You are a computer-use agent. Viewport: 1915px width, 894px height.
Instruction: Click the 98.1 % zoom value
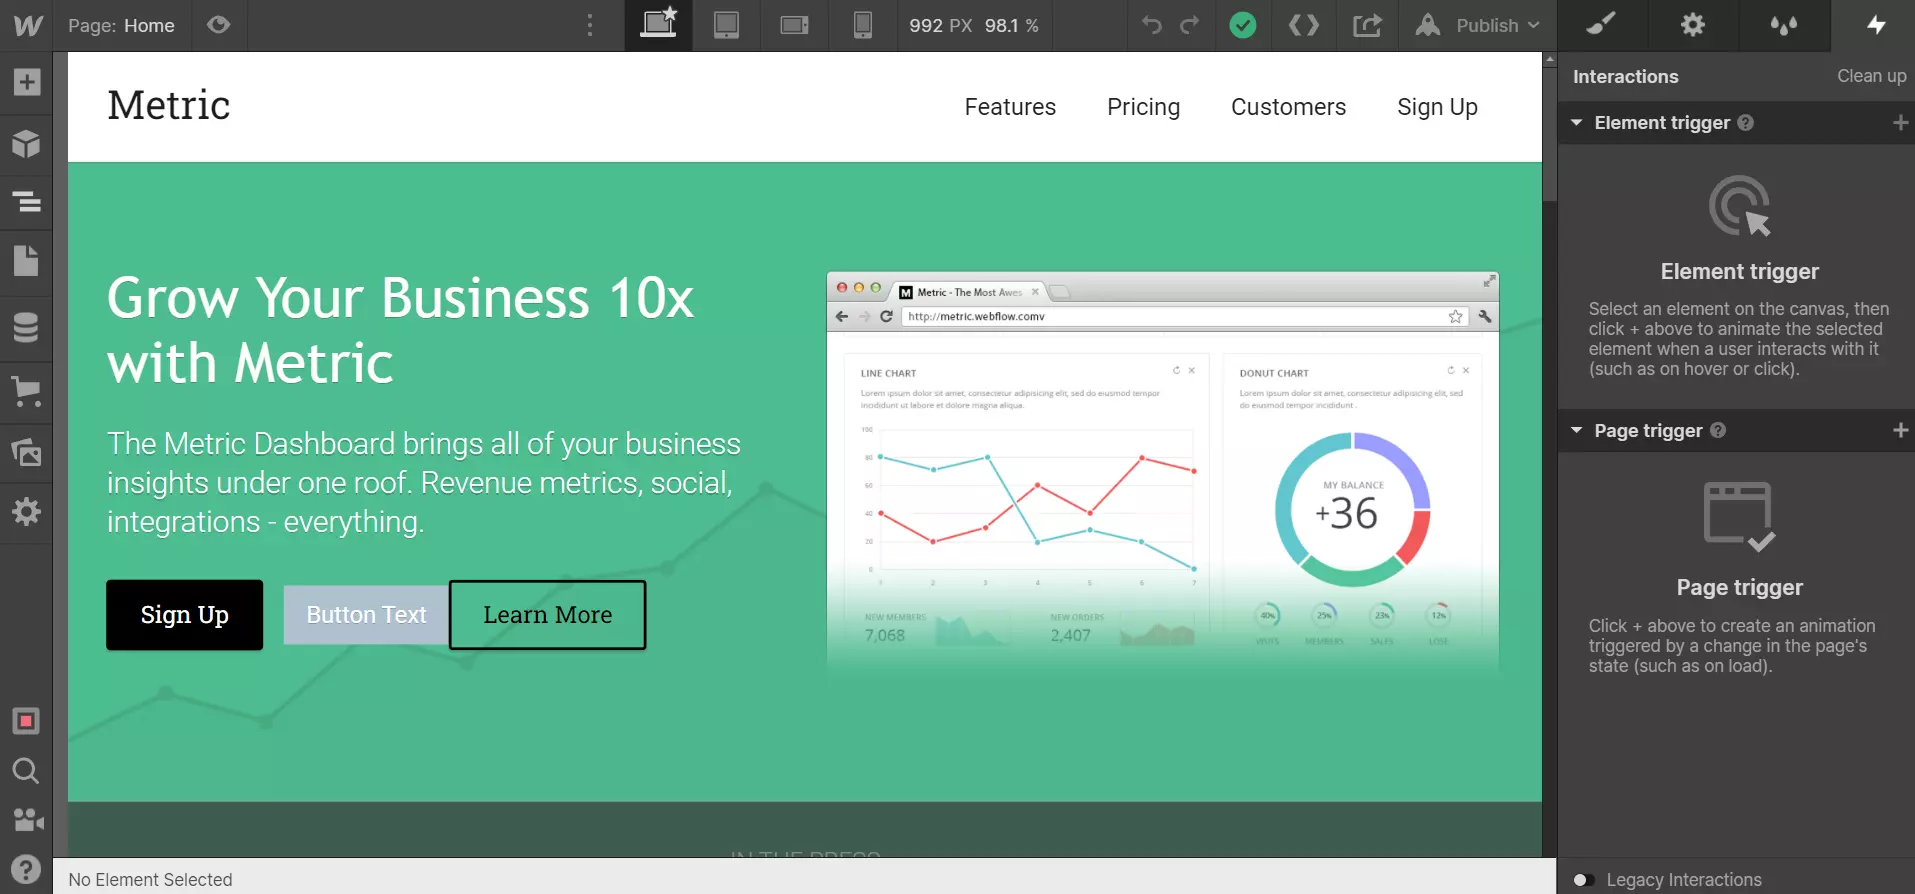(1012, 25)
